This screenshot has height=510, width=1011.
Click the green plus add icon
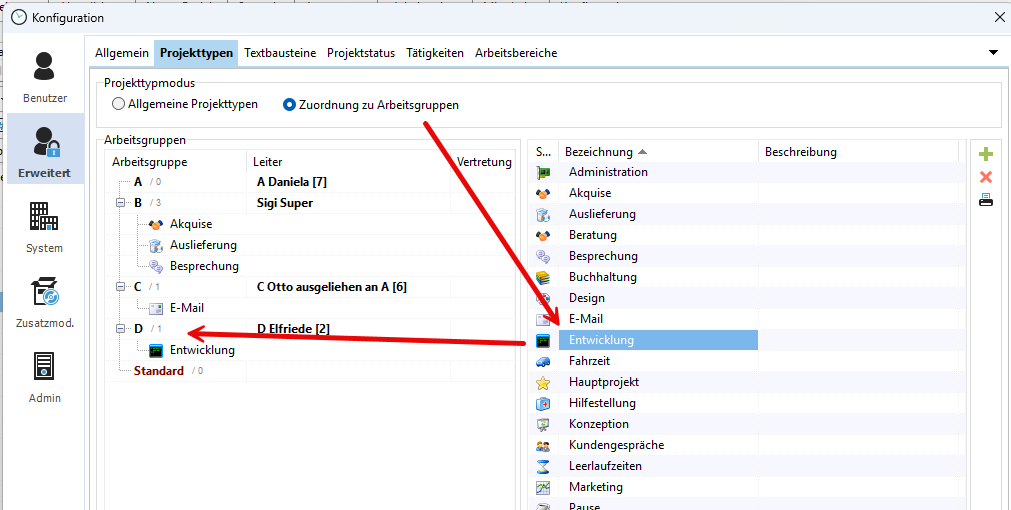point(985,154)
